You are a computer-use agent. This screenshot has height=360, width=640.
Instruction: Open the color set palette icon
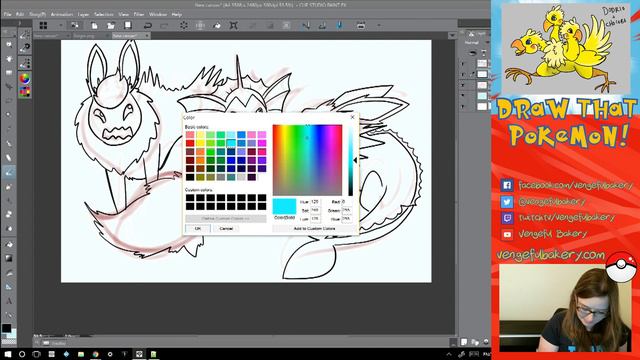click(x=24, y=92)
